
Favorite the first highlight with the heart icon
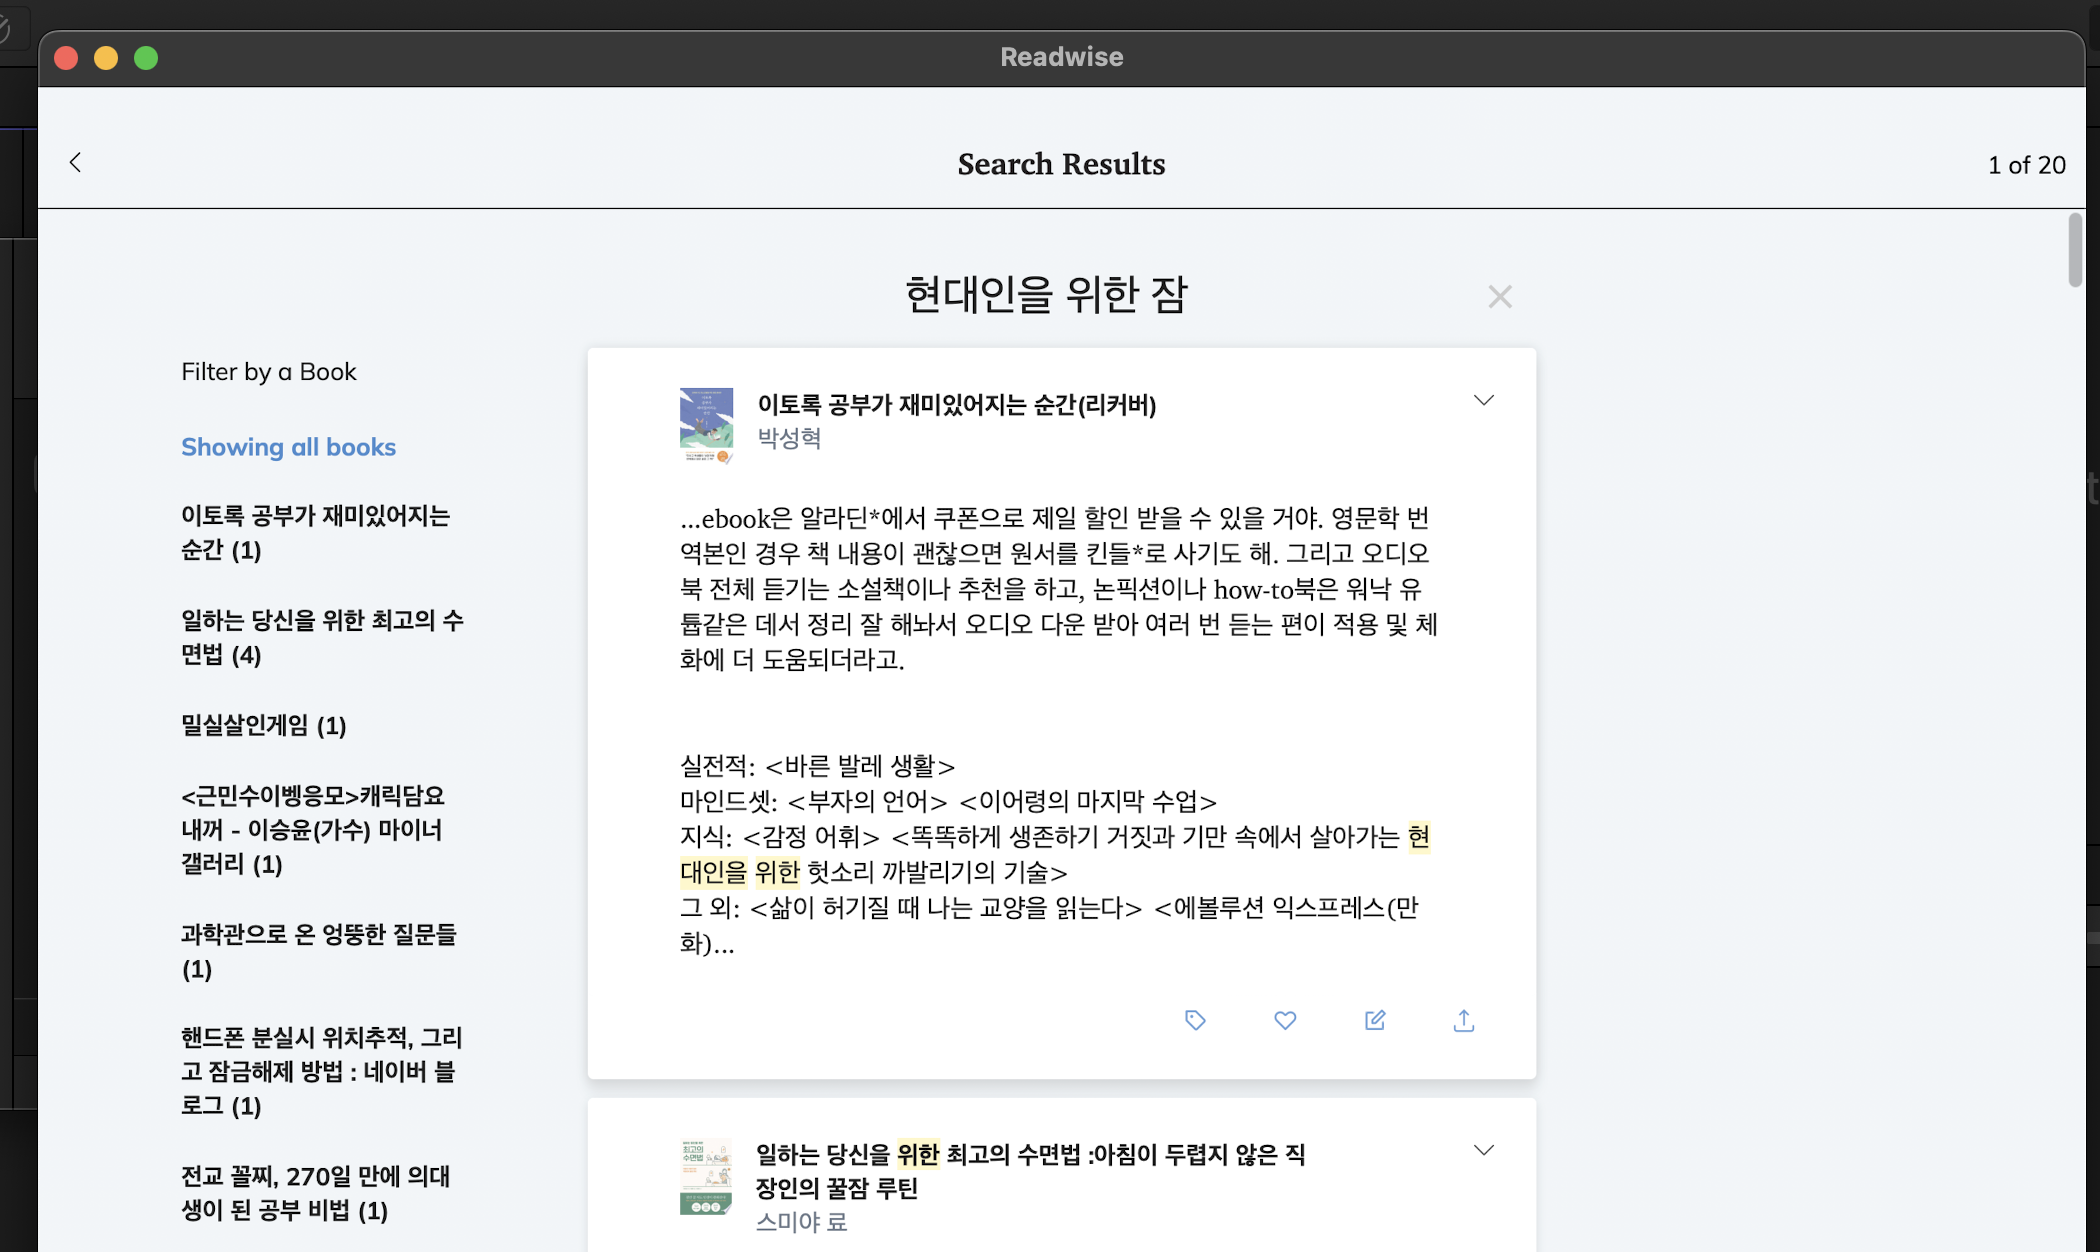(1285, 1020)
